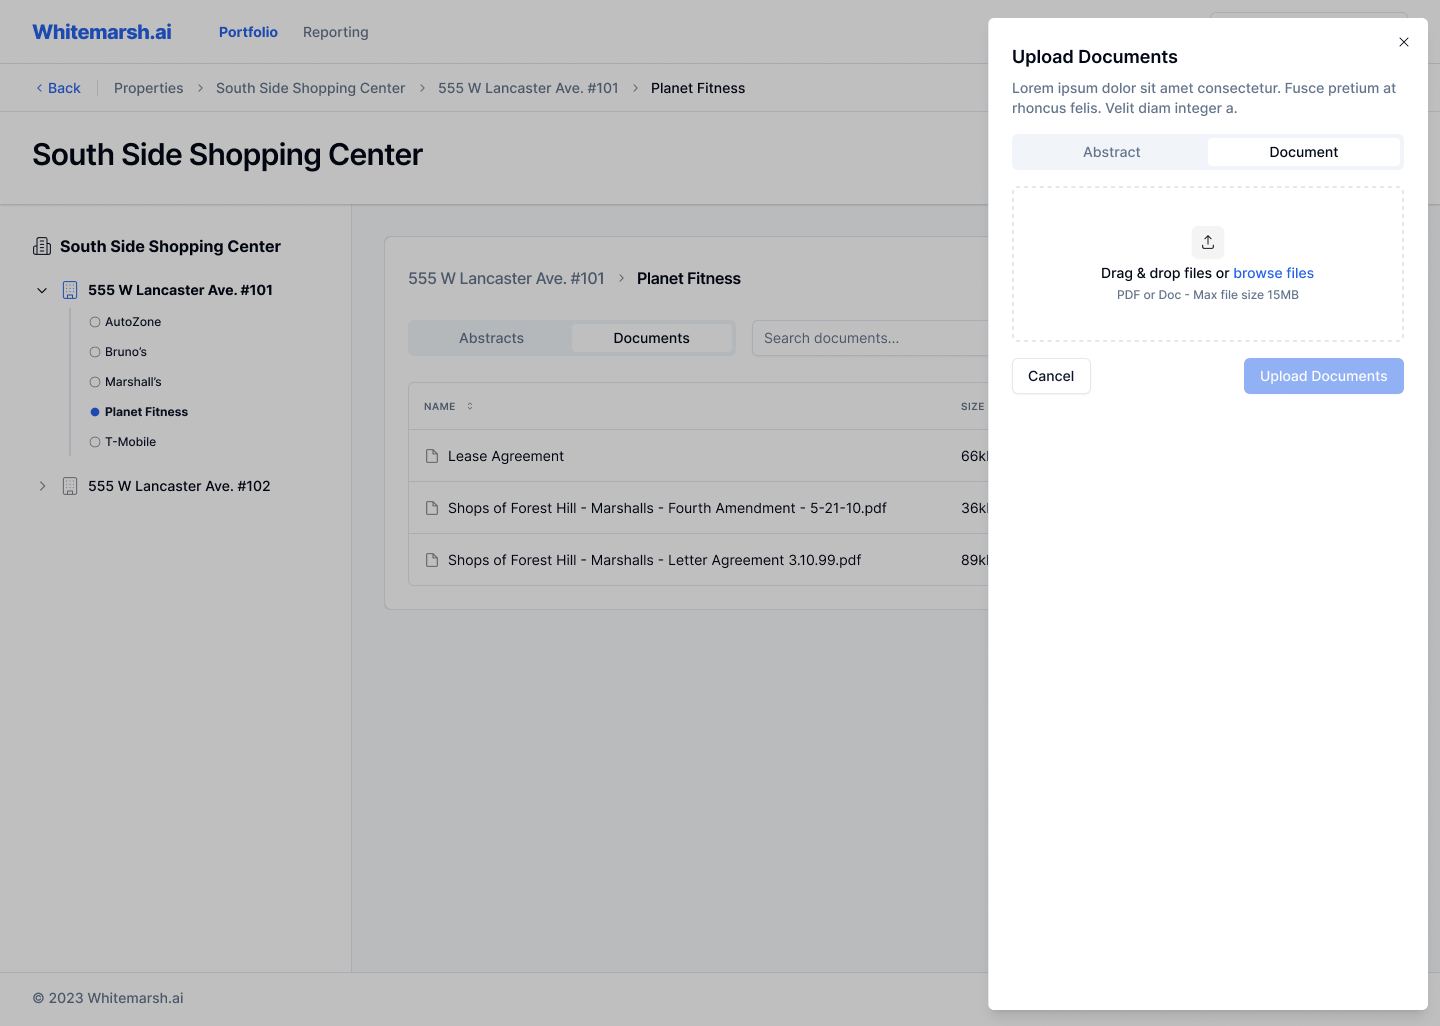
Task: Select the Bruno's tenant radio
Action: (x=95, y=352)
